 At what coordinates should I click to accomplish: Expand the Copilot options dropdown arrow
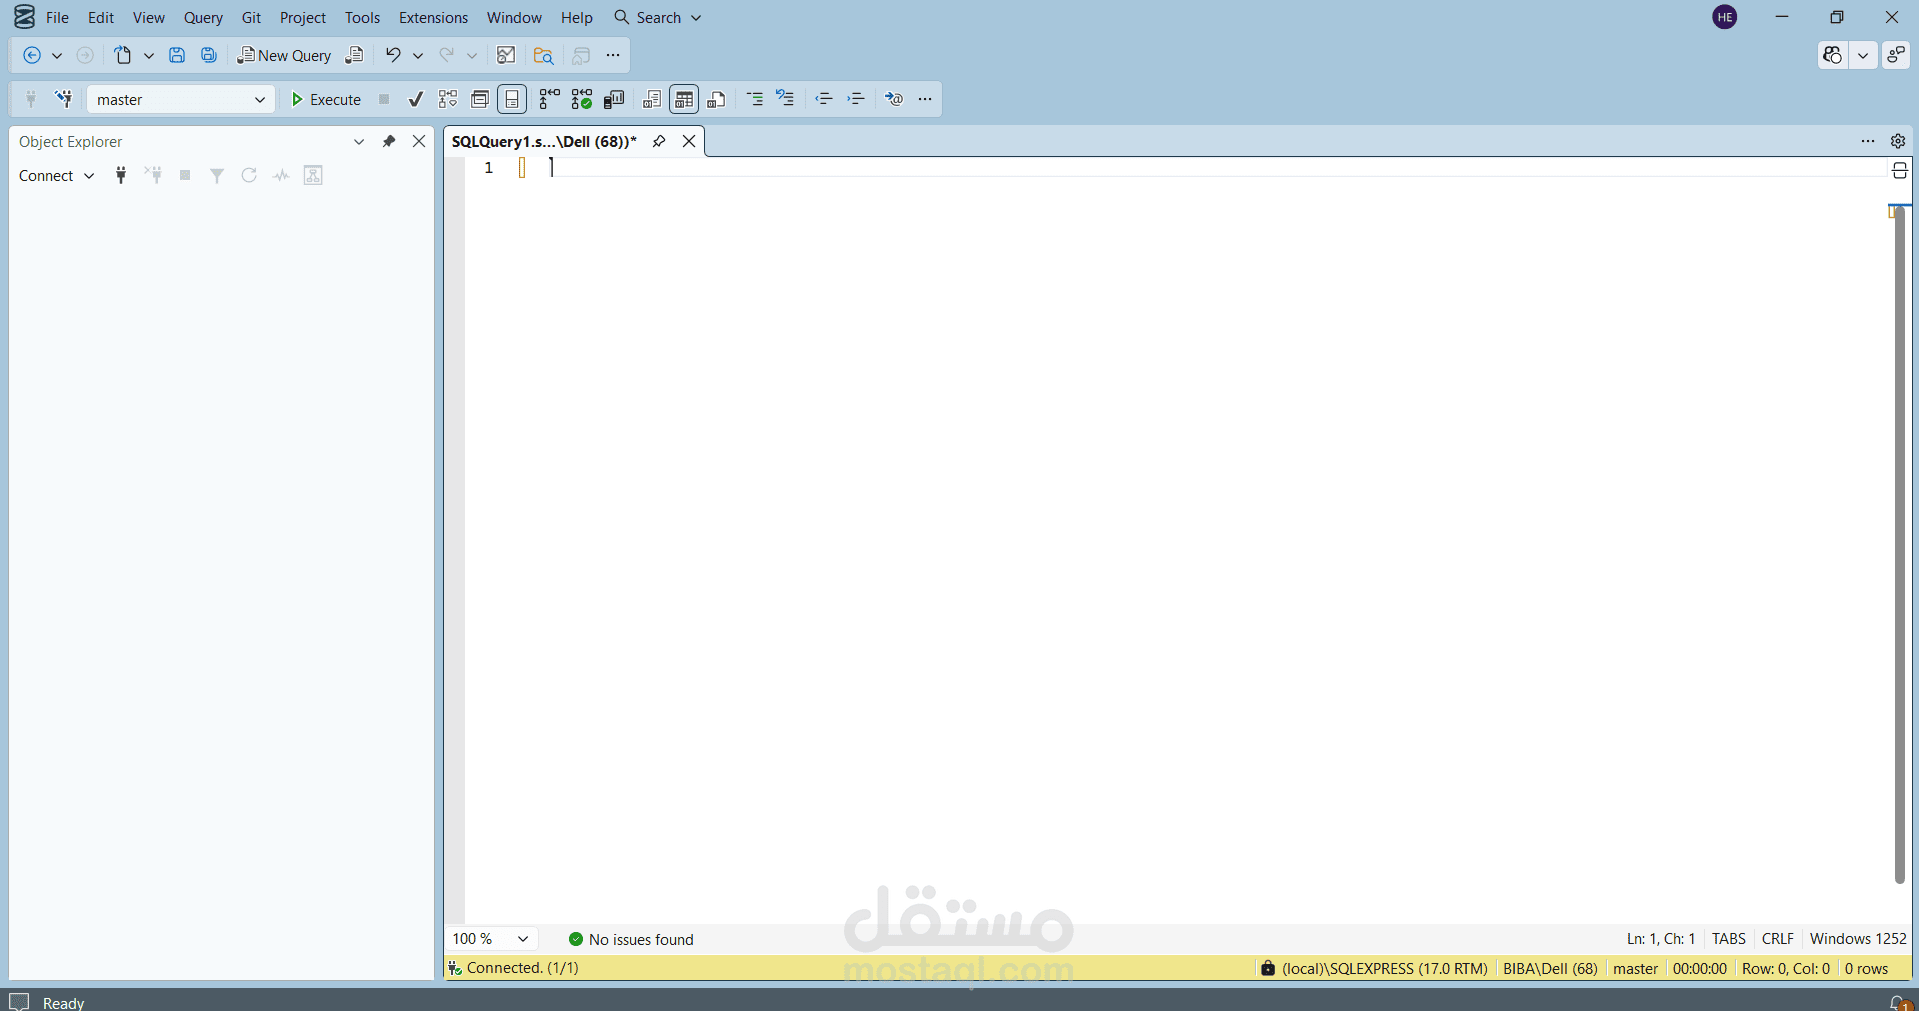pos(1863,56)
